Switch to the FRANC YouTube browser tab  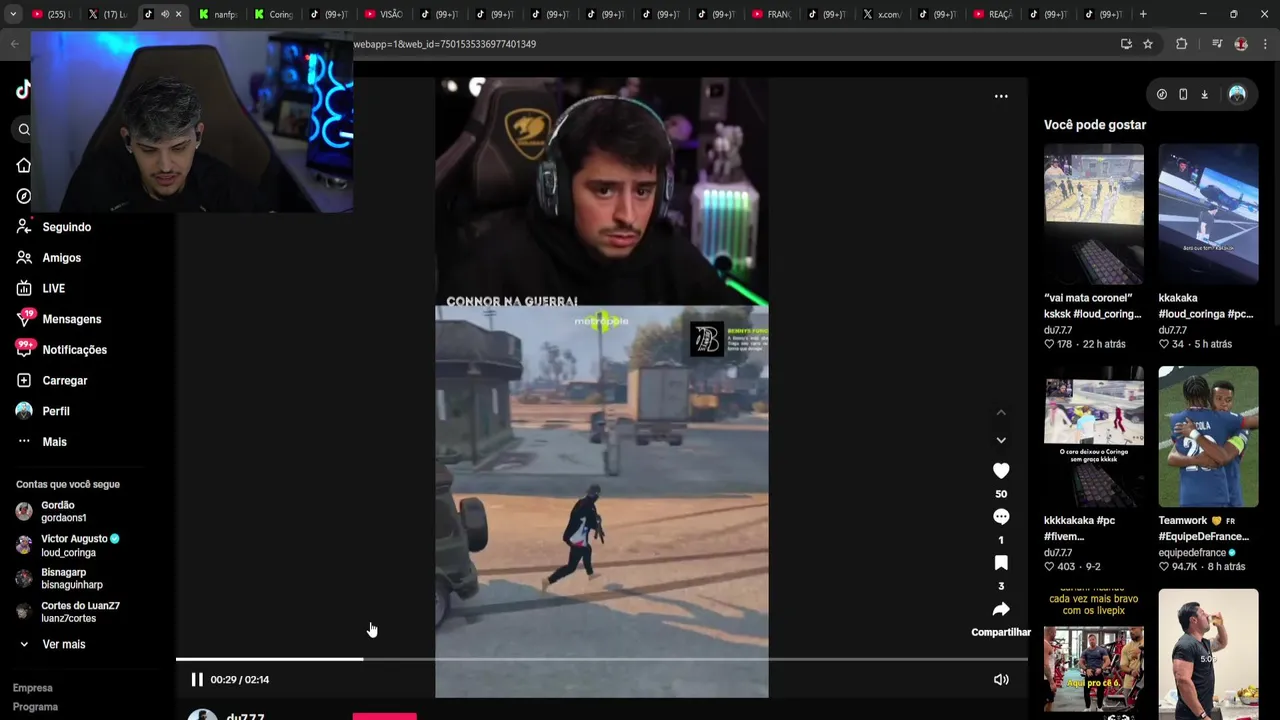click(x=770, y=14)
